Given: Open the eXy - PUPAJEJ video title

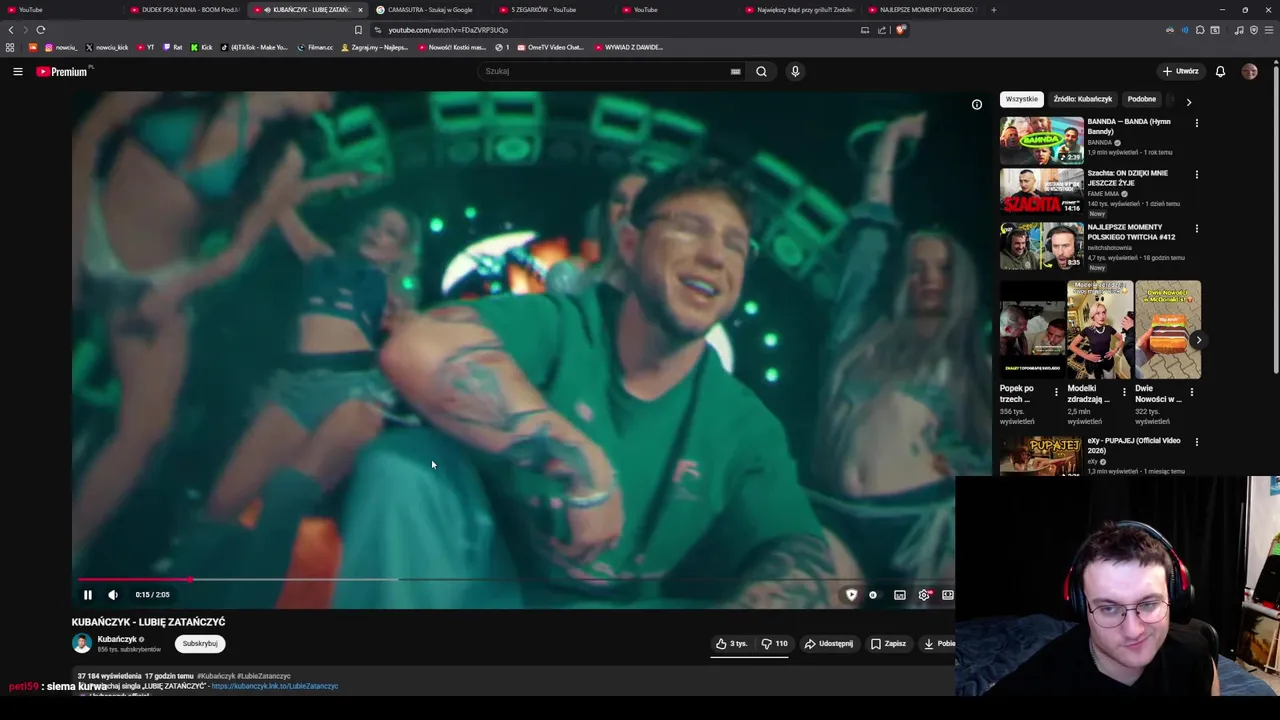Looking at the screenshot, I should [1134, 445].
